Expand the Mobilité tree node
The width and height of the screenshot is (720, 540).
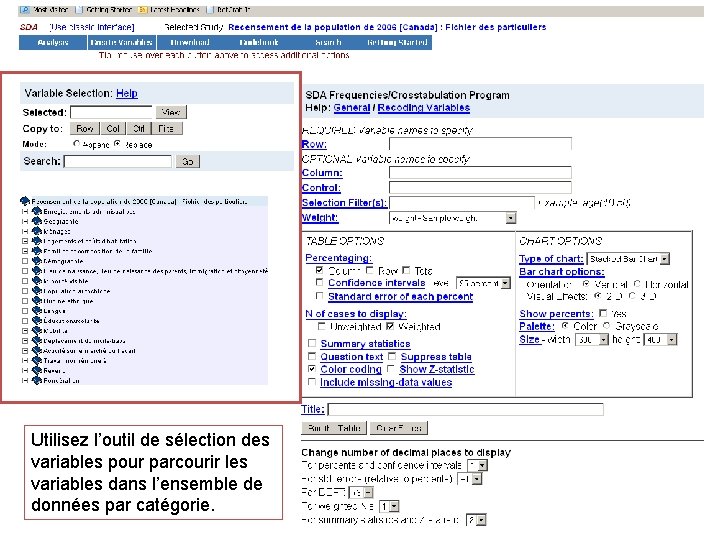(x=25, y=331)
